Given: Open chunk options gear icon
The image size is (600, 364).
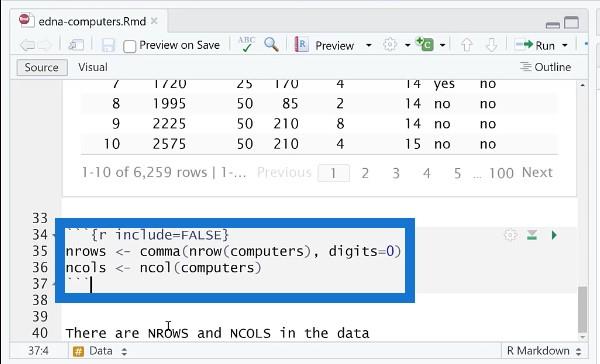Looking at the screenshot, I should tap(510, 235).
